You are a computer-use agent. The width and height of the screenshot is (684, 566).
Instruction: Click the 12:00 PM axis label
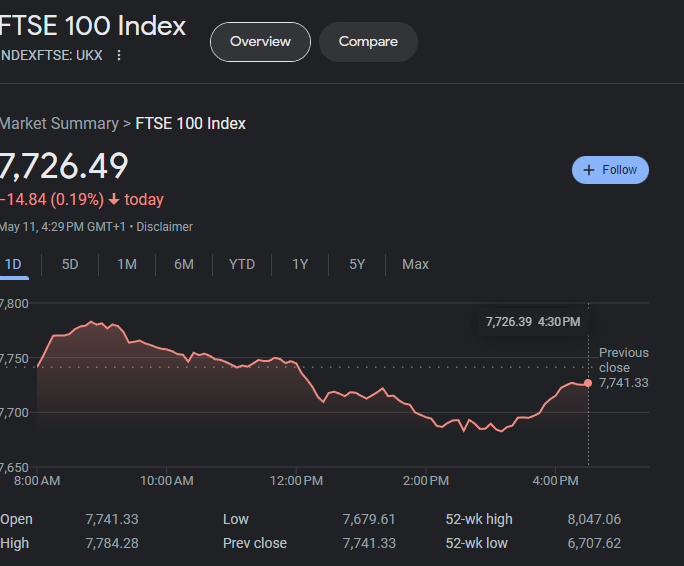[296, 481]
